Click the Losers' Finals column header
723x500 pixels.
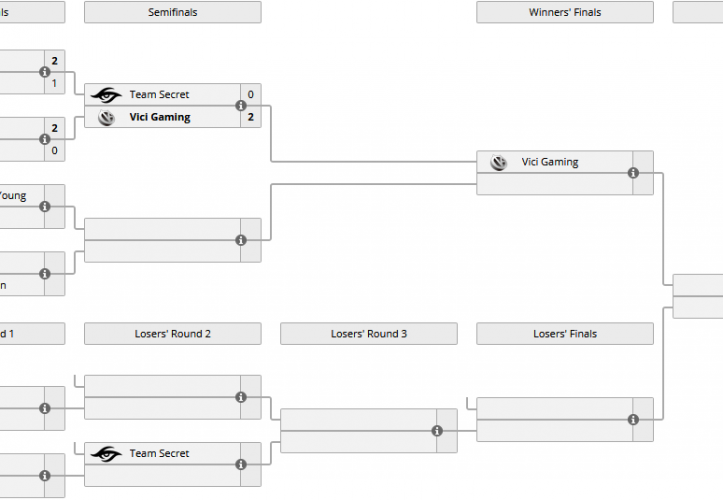click(x=565, y=334)
